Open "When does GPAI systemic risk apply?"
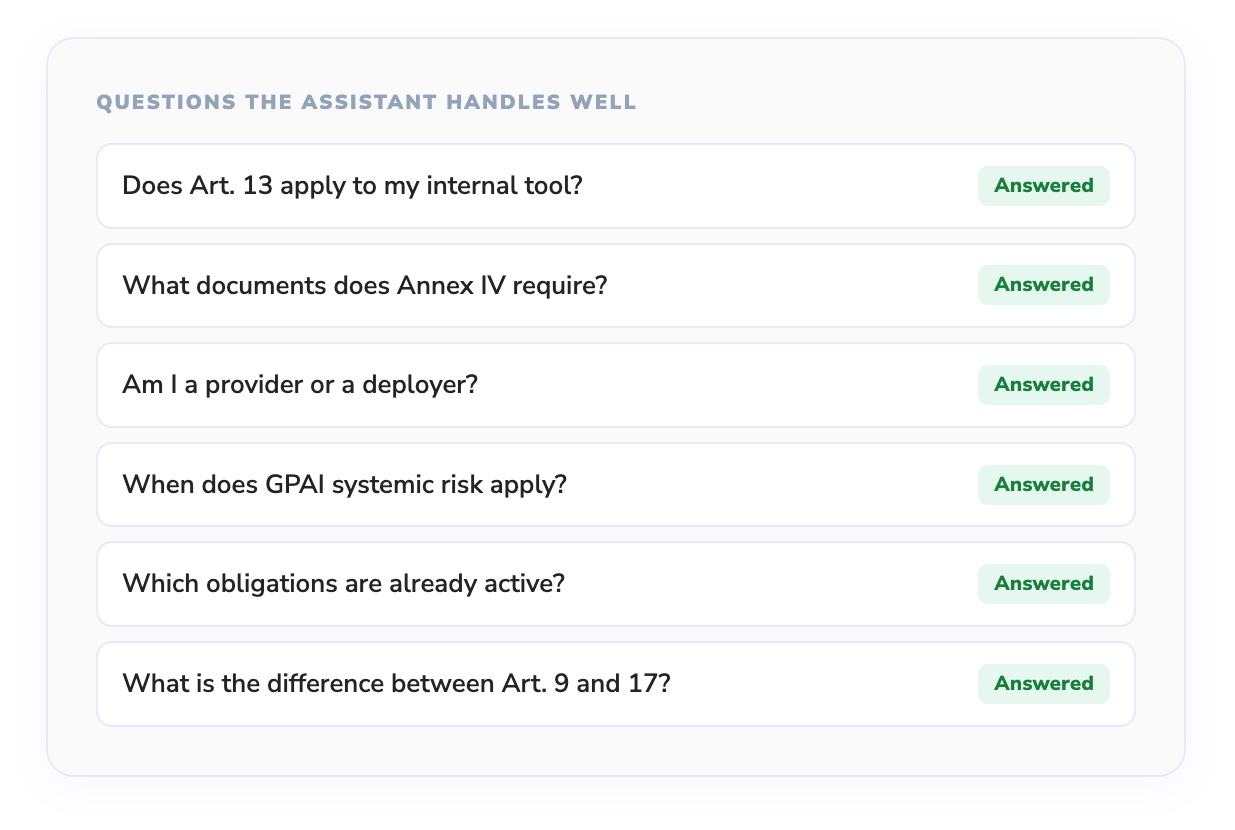Image resolution: width=1235 pixels, height=830 pixels. (x=344, y=485)
